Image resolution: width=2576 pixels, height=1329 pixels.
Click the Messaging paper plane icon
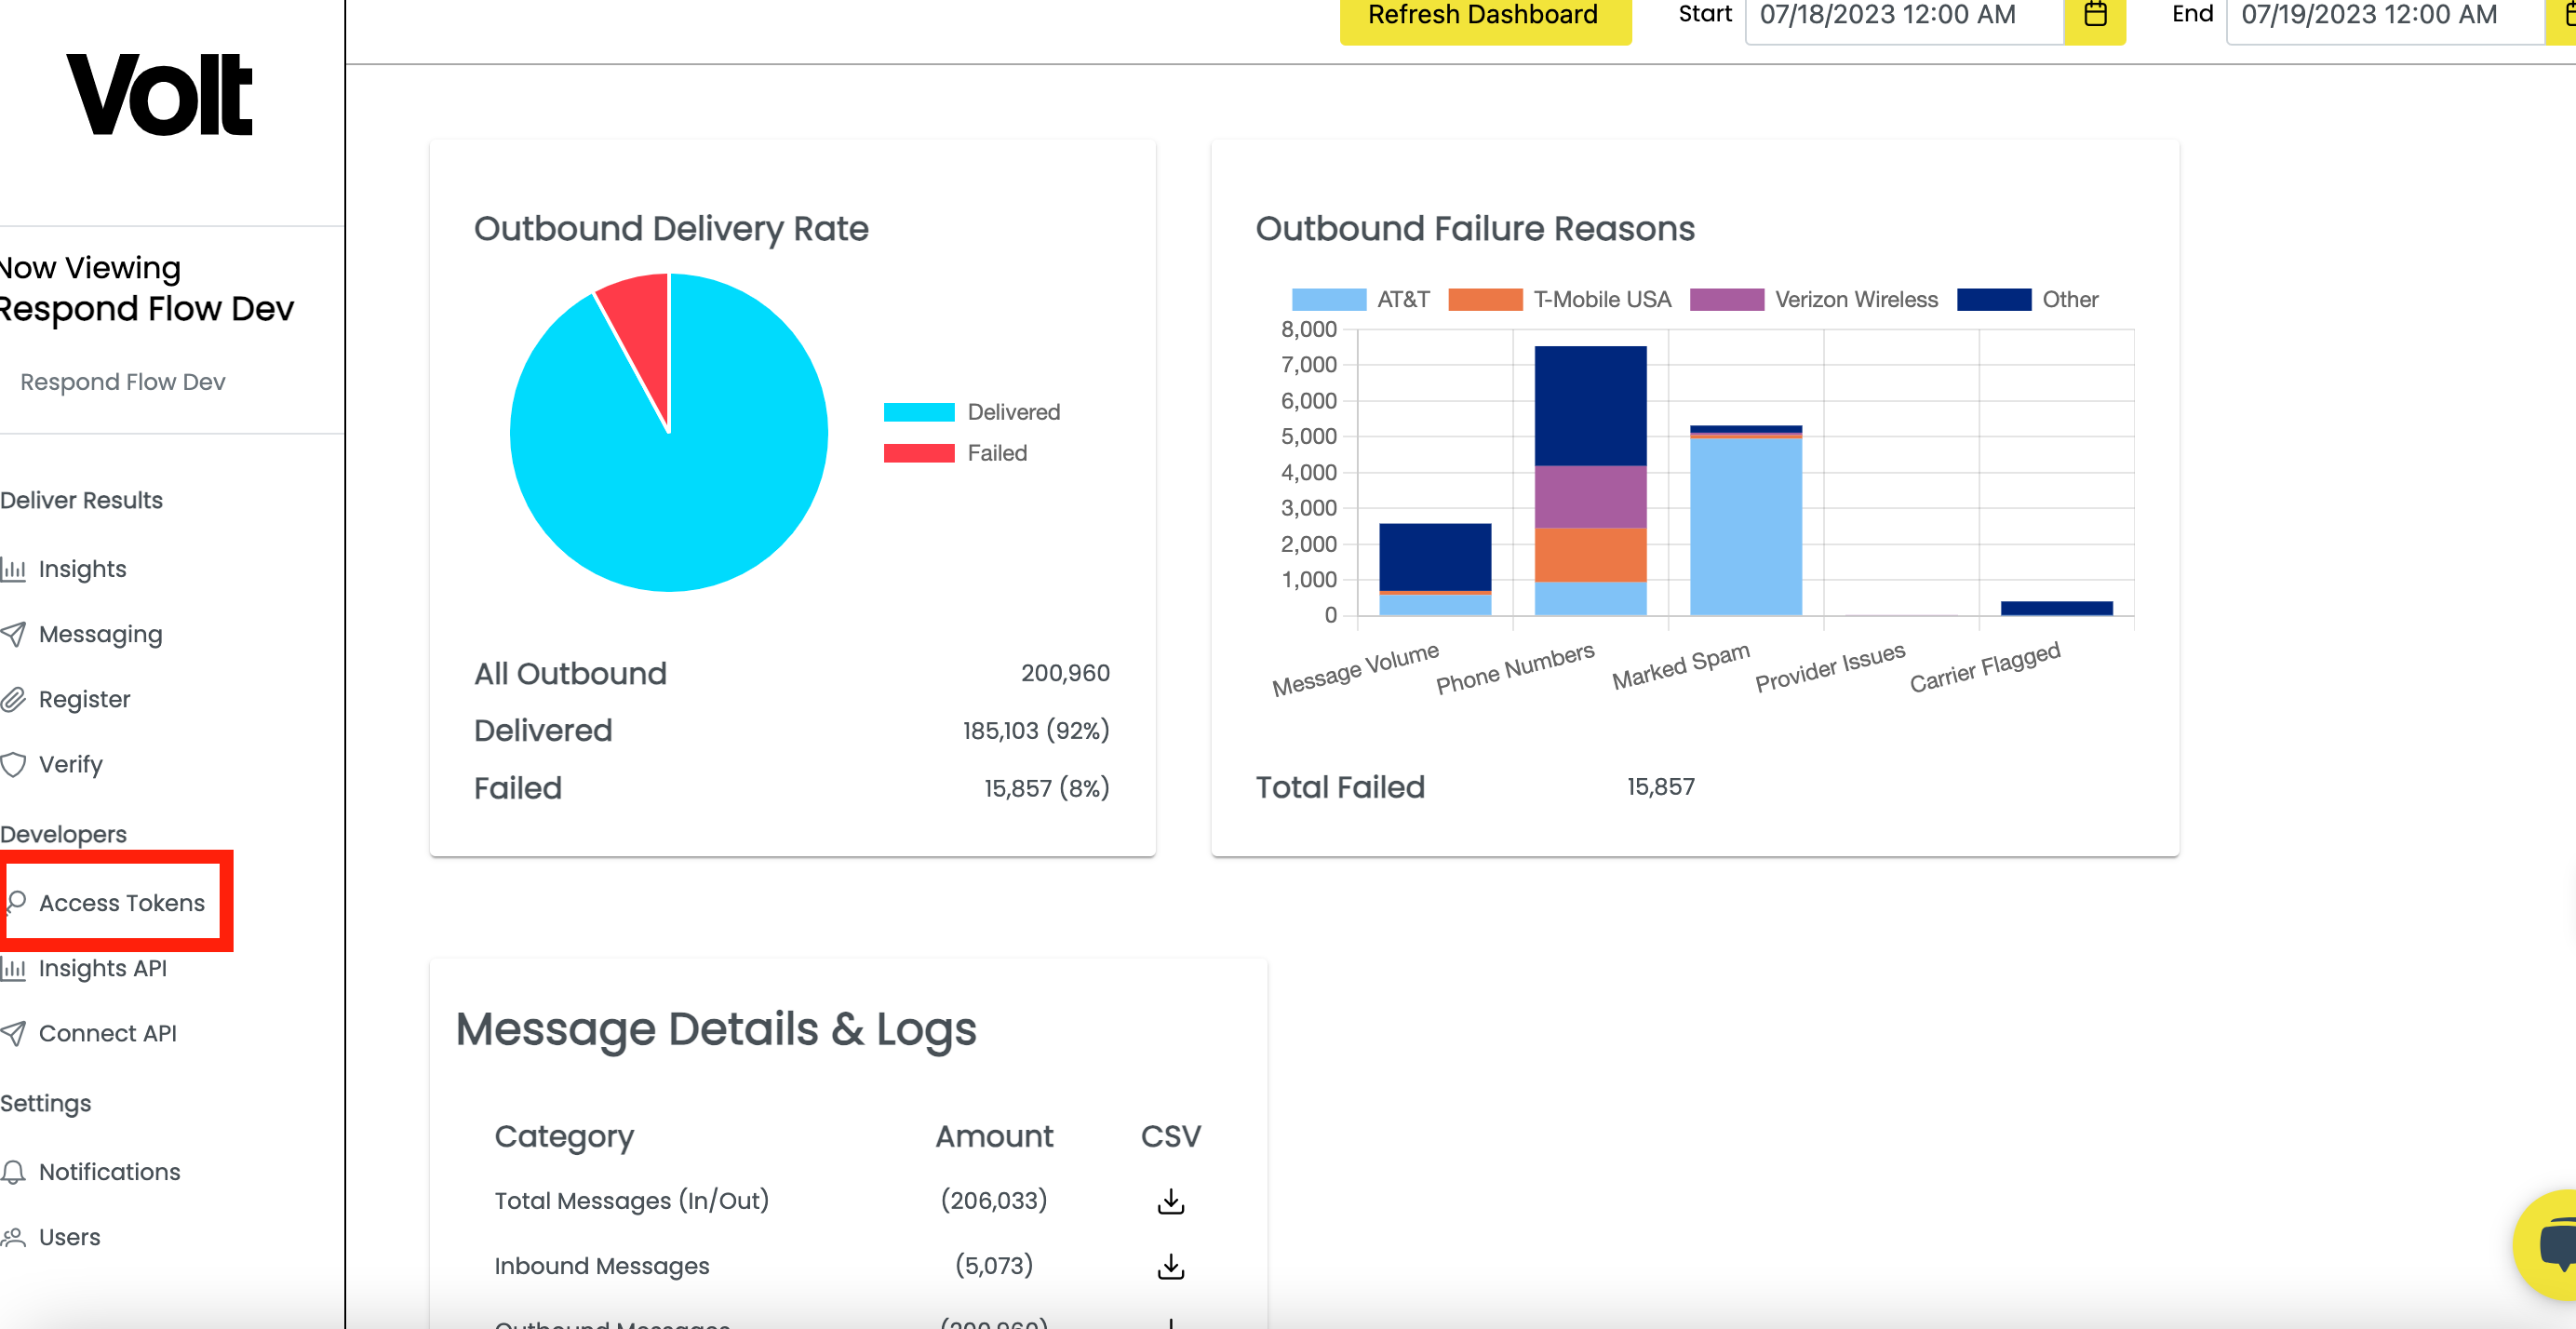(14, 635)
